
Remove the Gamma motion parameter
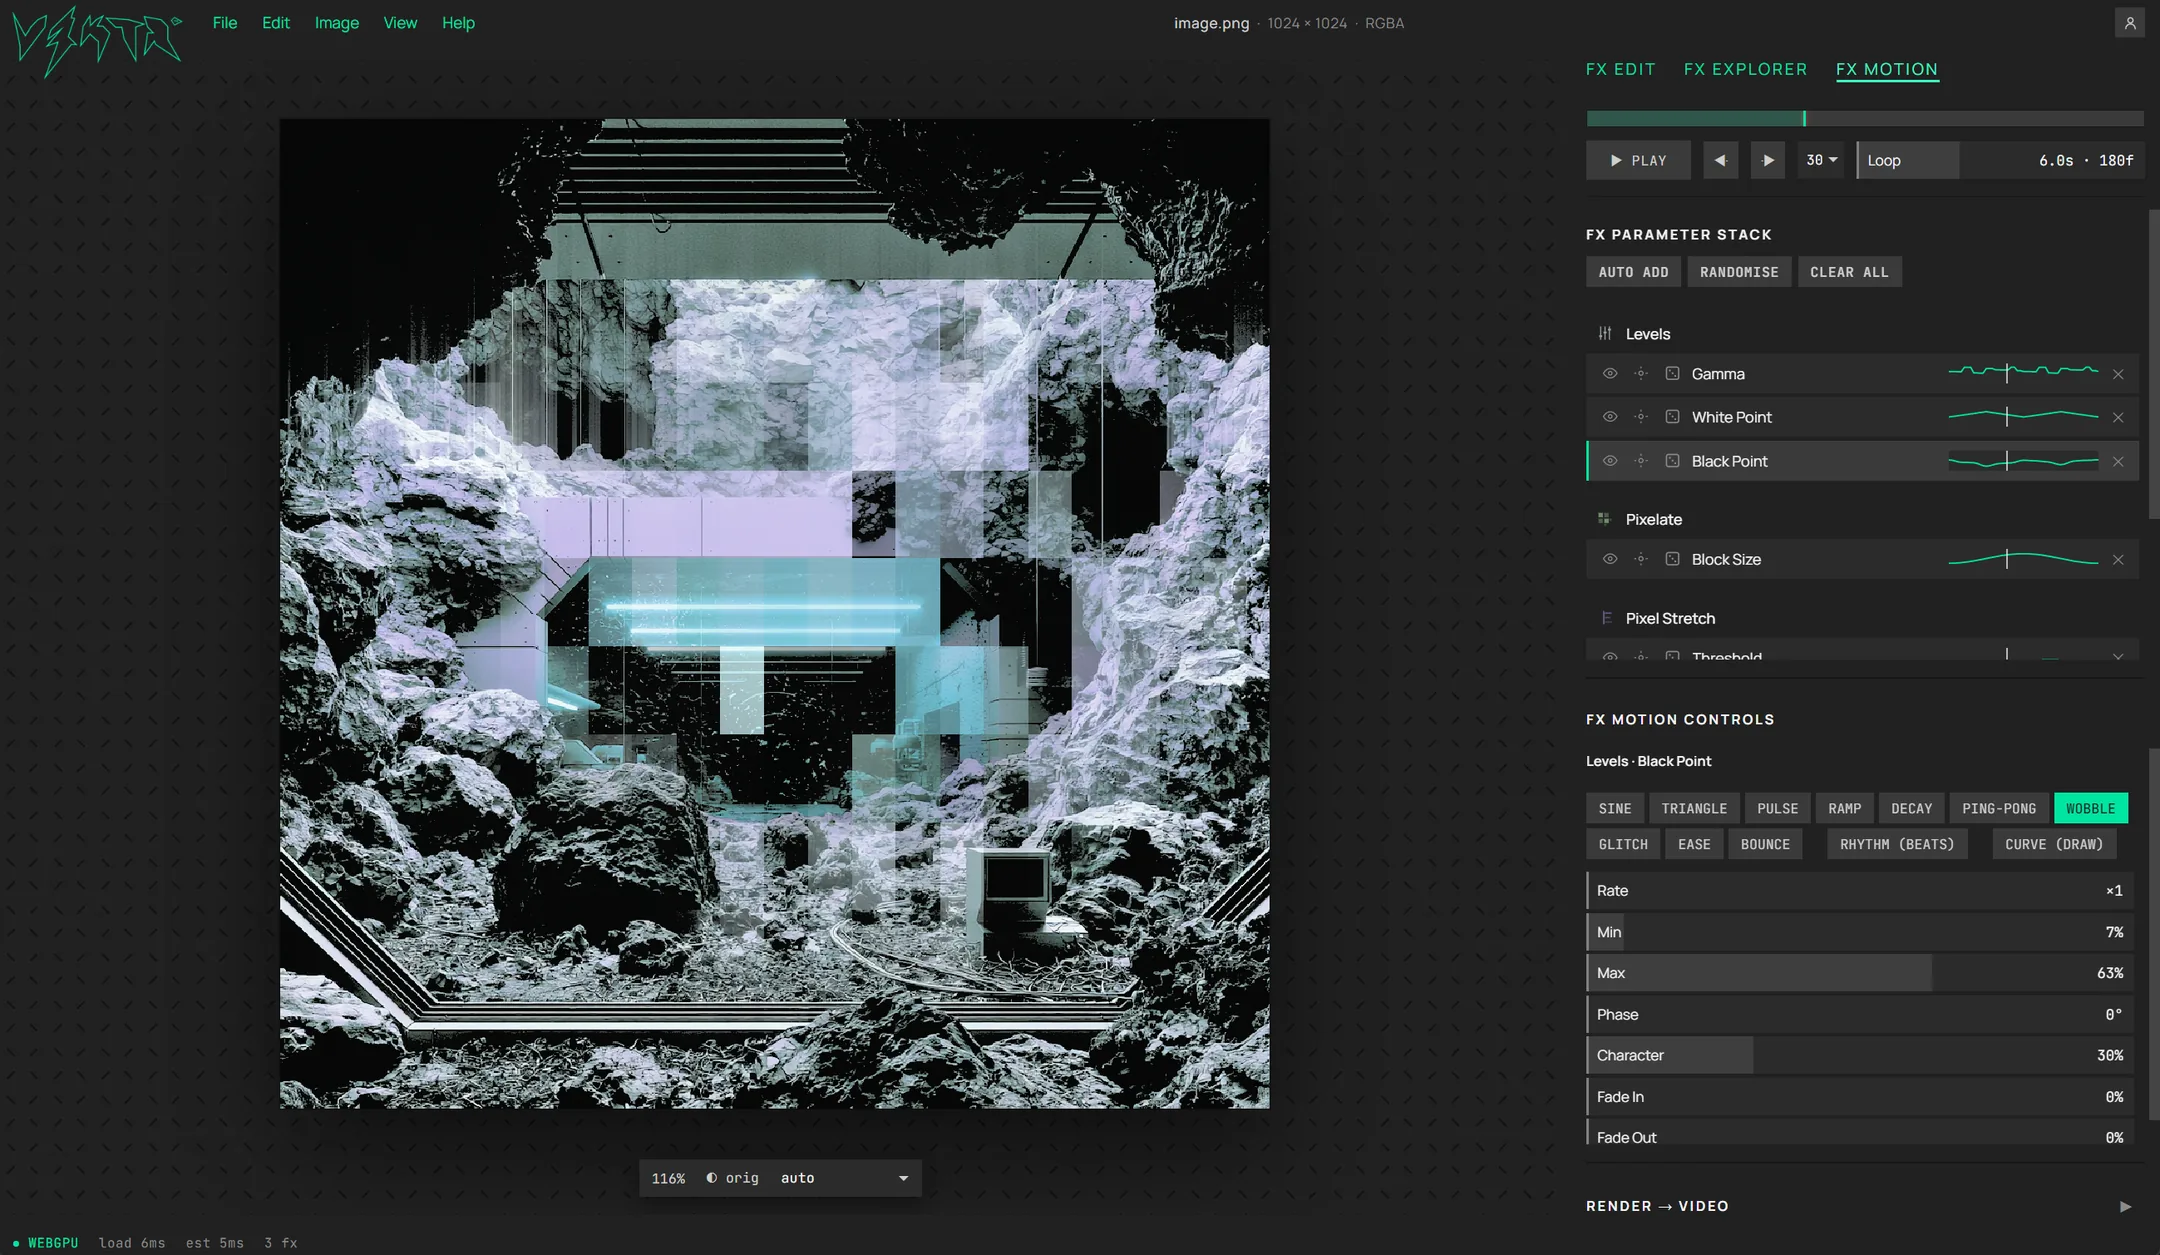click(x=2118, y=374)
